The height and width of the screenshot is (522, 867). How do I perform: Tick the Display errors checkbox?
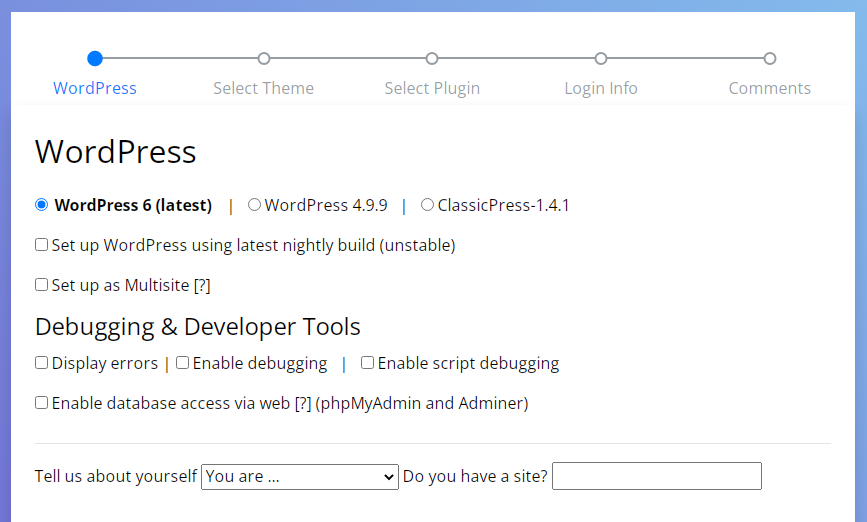pos(41,363)
